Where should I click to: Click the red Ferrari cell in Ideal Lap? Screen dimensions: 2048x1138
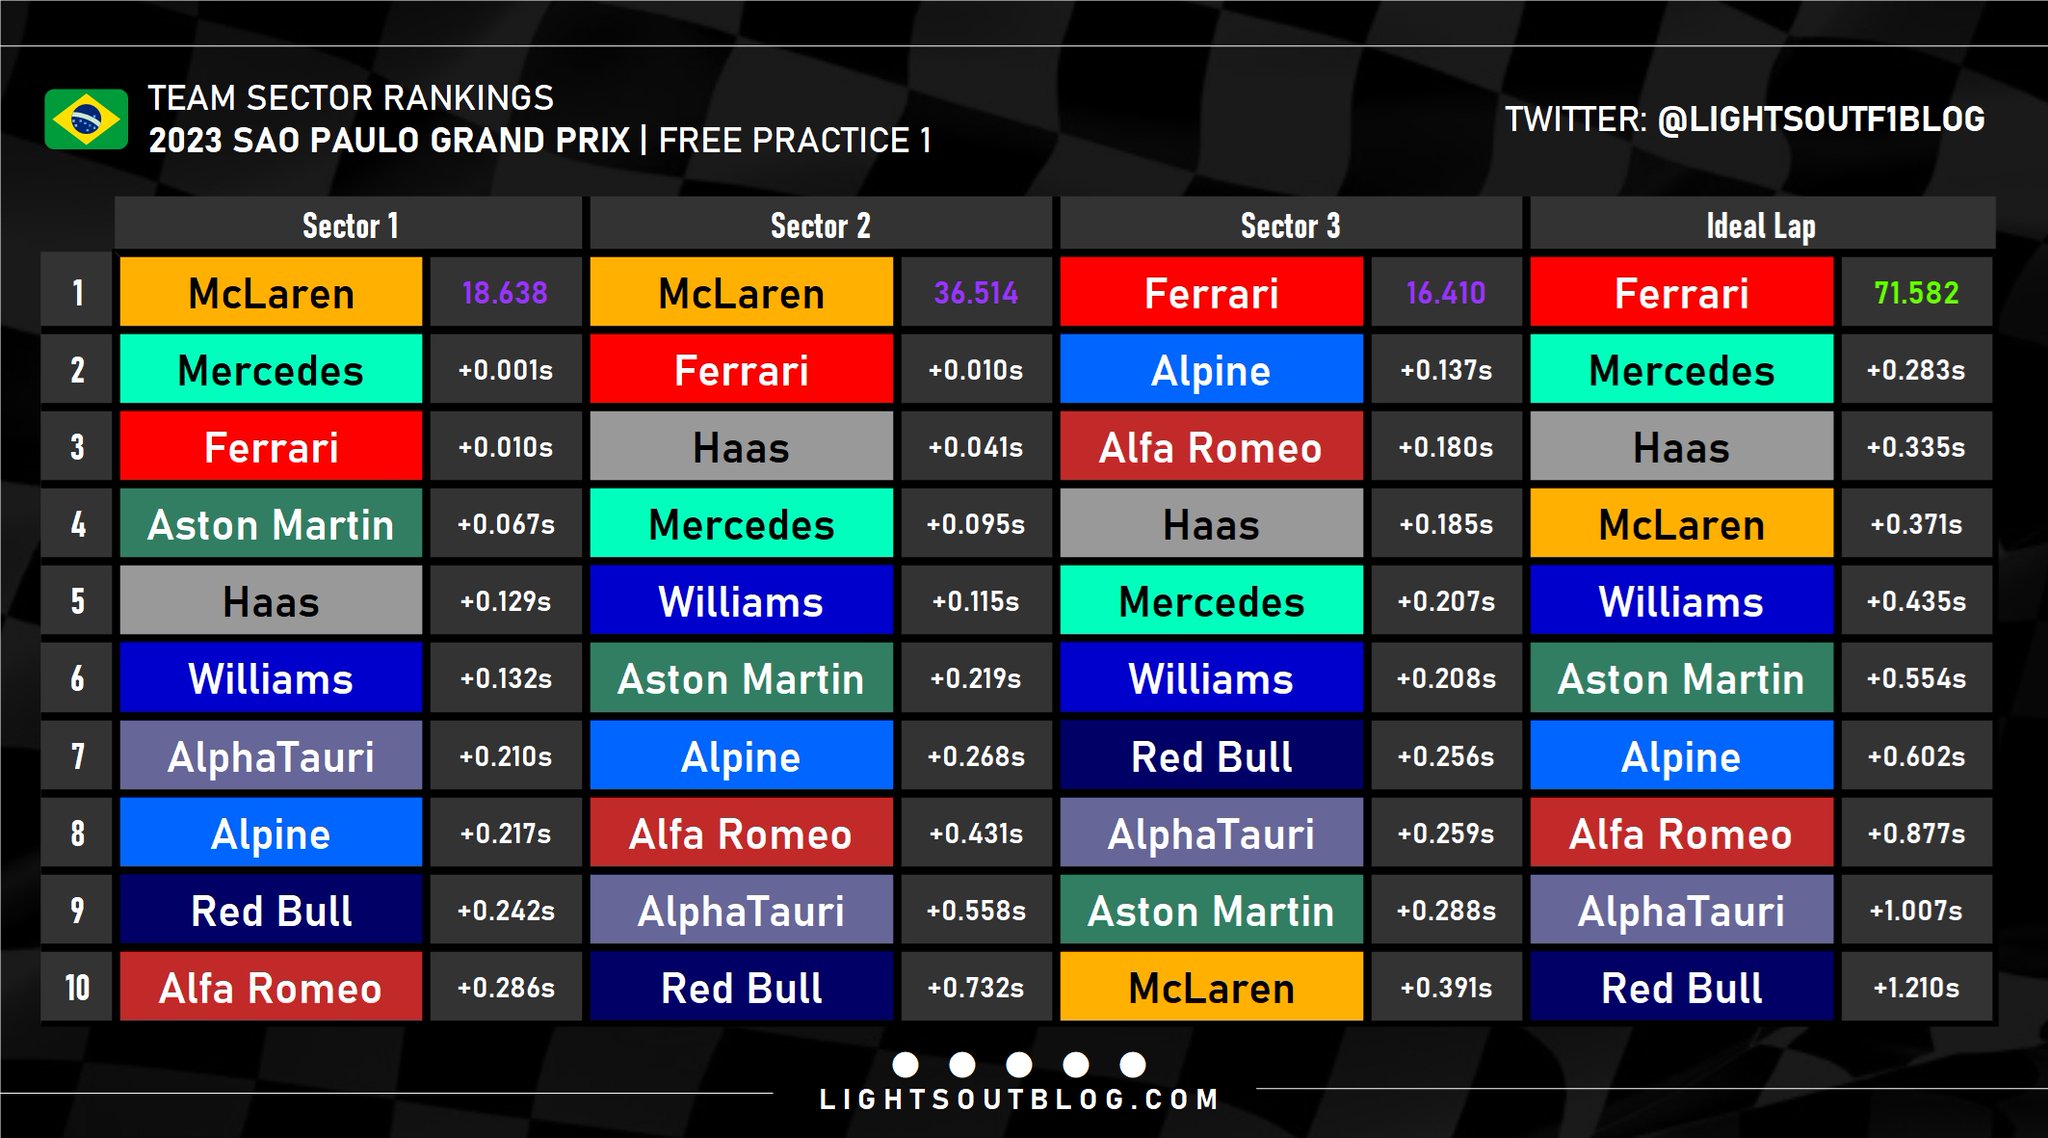pyautogui.click(x=1681, y=293)
